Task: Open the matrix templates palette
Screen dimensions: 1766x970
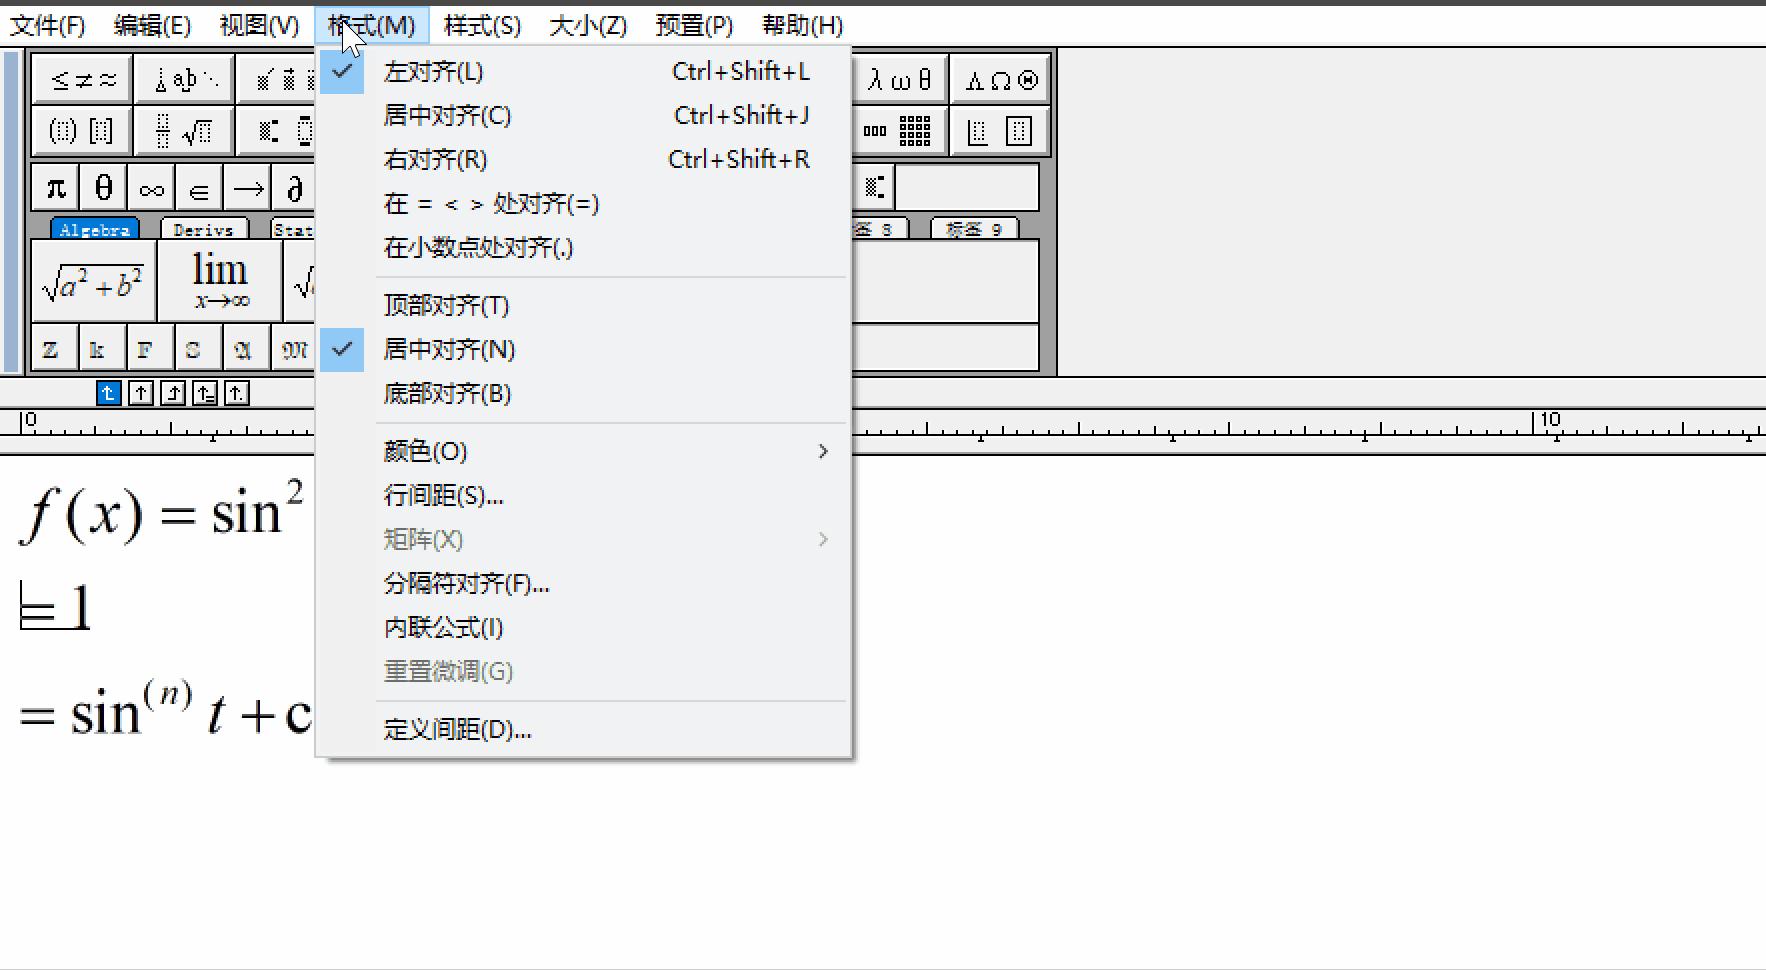Action: click(900, 131)
